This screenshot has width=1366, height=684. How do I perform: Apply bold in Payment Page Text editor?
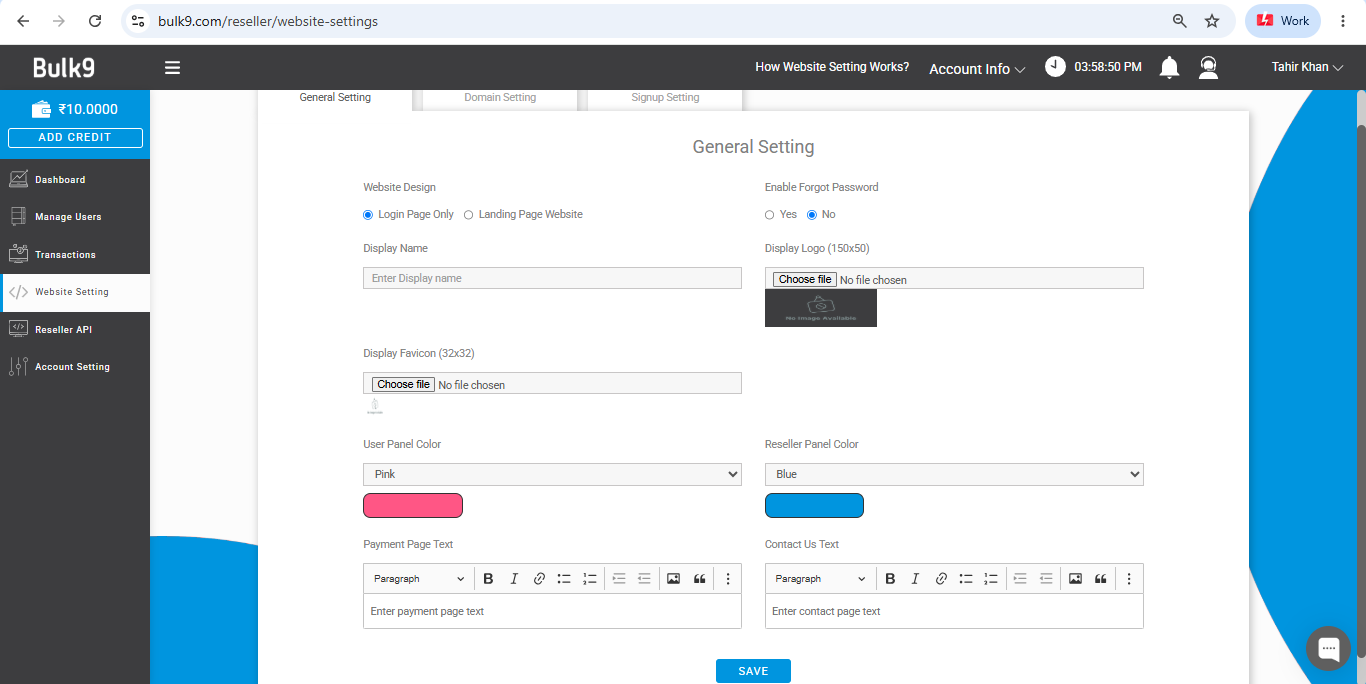(489, 578)
